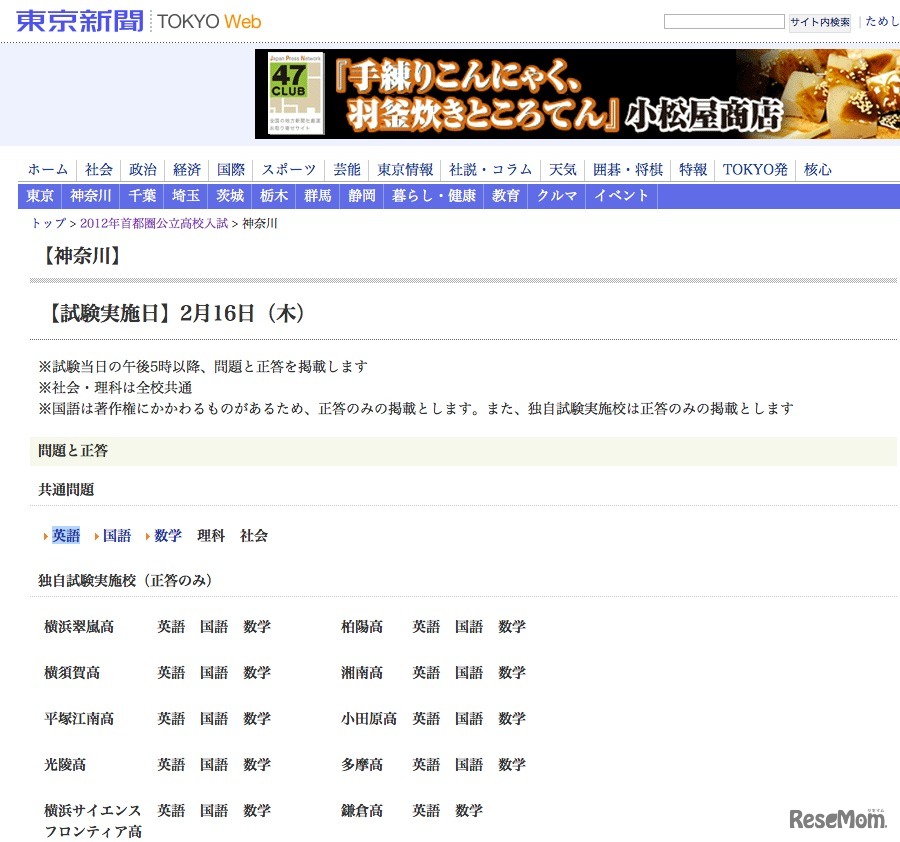
Task: Click inside the site search input box
Action: click(724, 20)
